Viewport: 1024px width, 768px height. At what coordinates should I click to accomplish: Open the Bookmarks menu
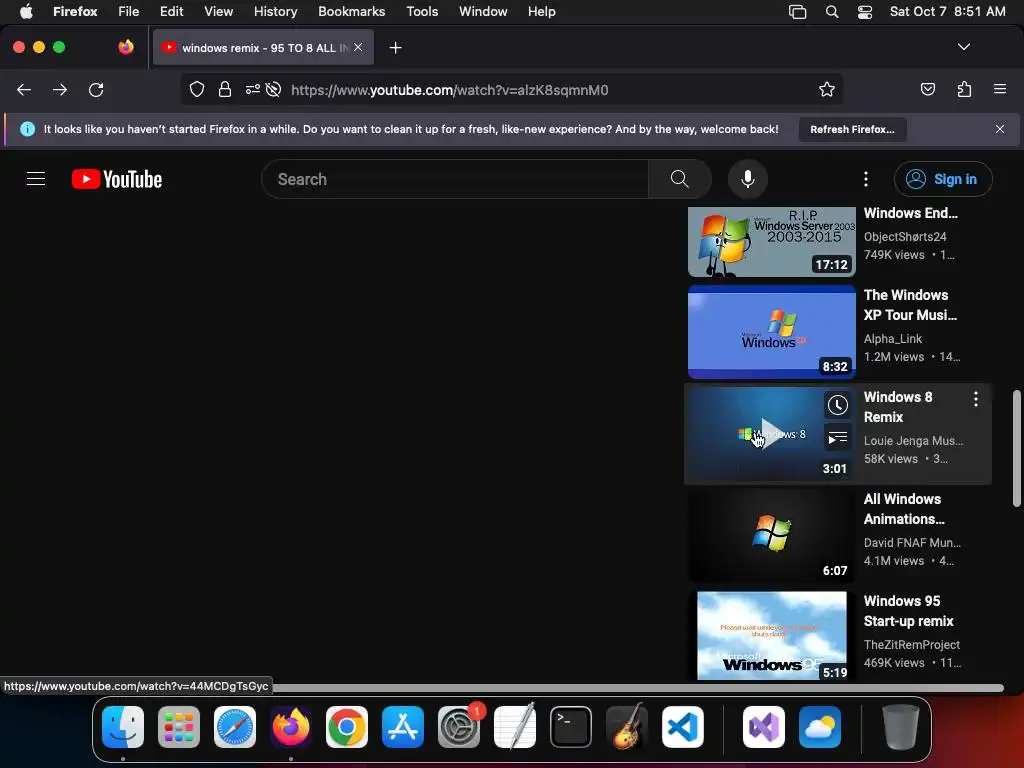pos(351,11)
